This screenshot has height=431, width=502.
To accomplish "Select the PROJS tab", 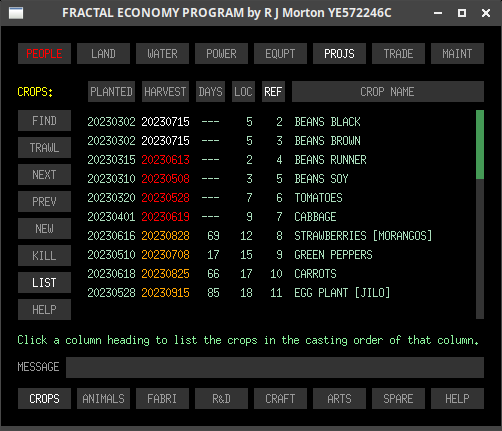I will (339, 53).
